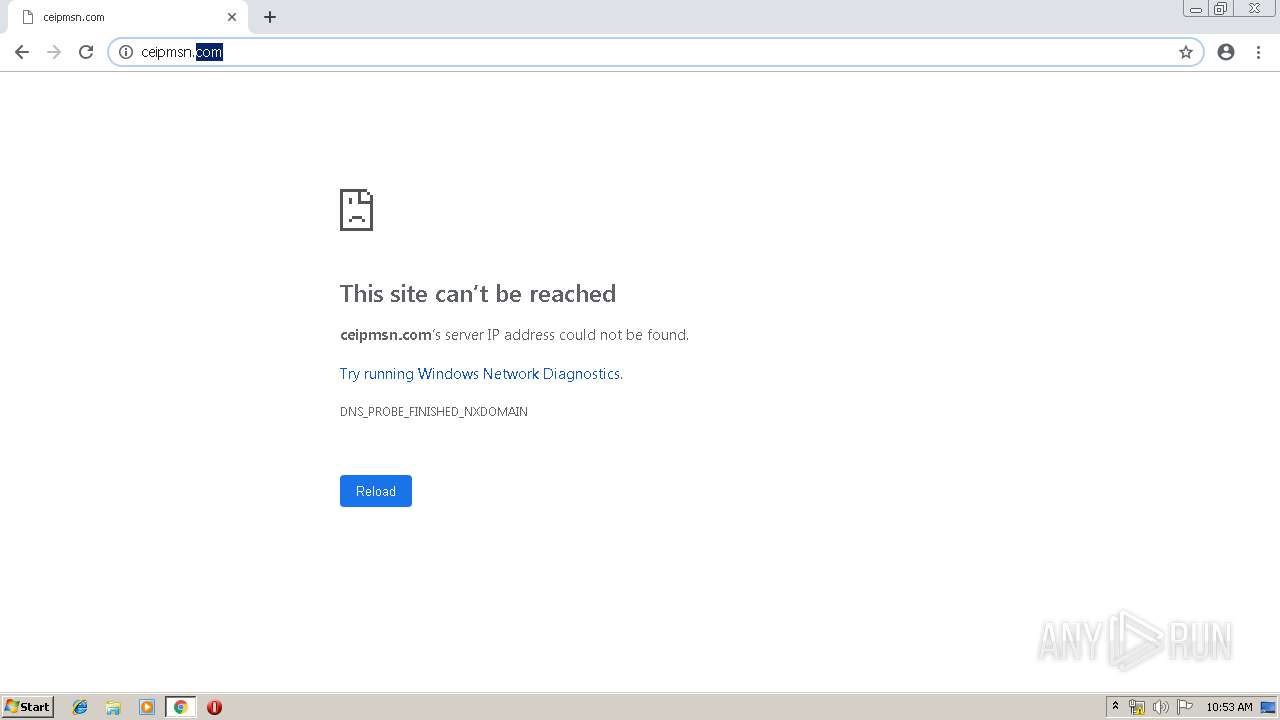Open the red Opera icon in taskbar
Image resolution: width=1280 pixels, height=720 pixels.
click(214, 707)
